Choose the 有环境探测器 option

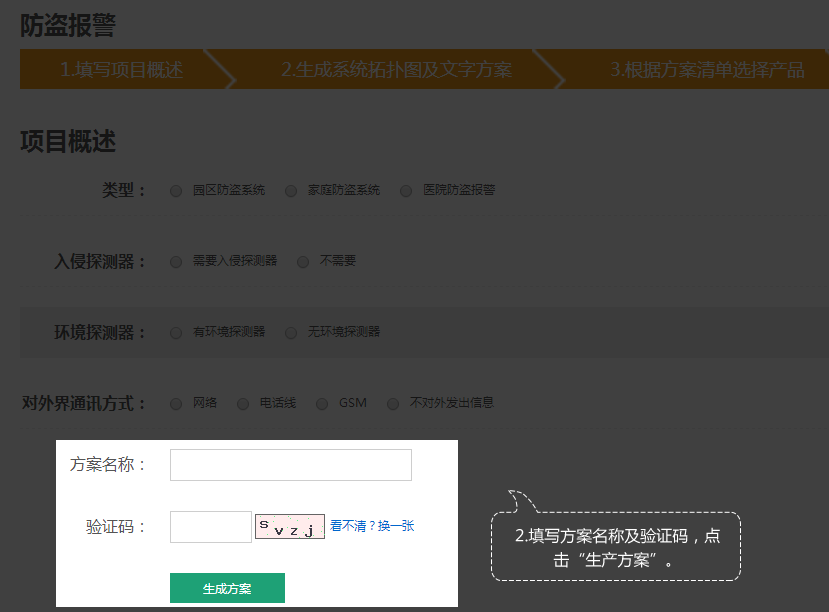point(176,333)
